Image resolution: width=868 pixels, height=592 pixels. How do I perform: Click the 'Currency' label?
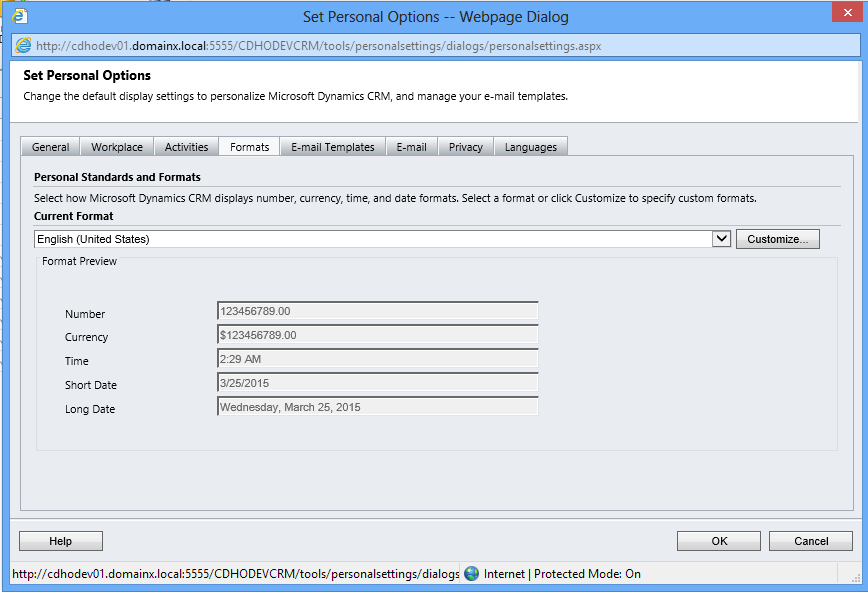click(x=86, y=337)
